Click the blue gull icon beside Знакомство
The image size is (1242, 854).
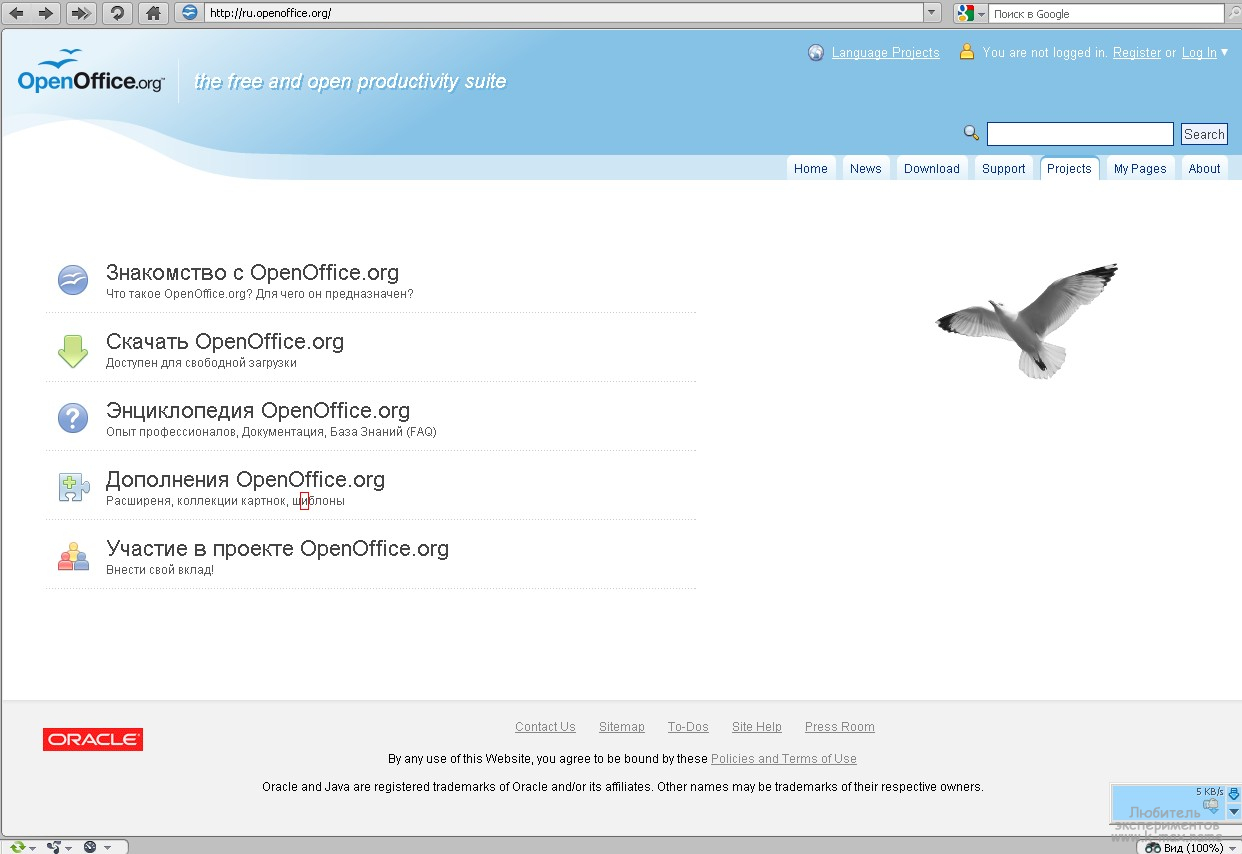coord(73,280)
